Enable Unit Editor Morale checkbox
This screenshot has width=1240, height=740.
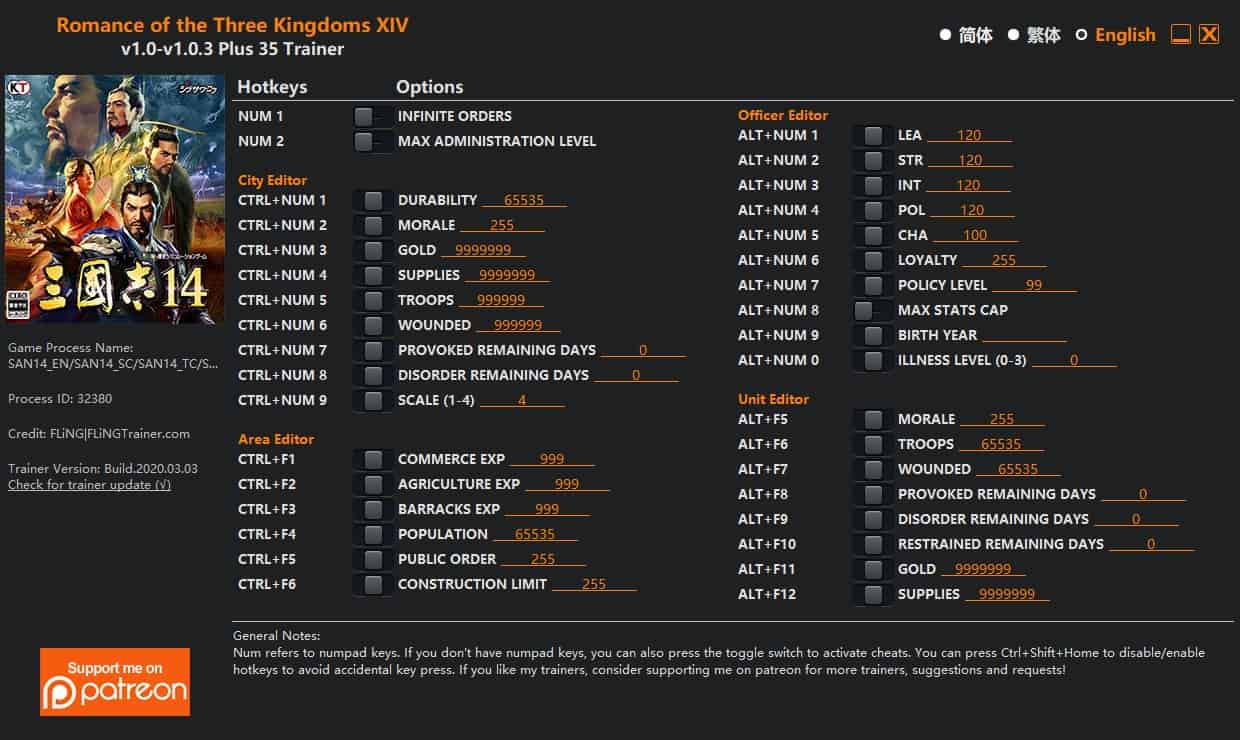point(873,419)
